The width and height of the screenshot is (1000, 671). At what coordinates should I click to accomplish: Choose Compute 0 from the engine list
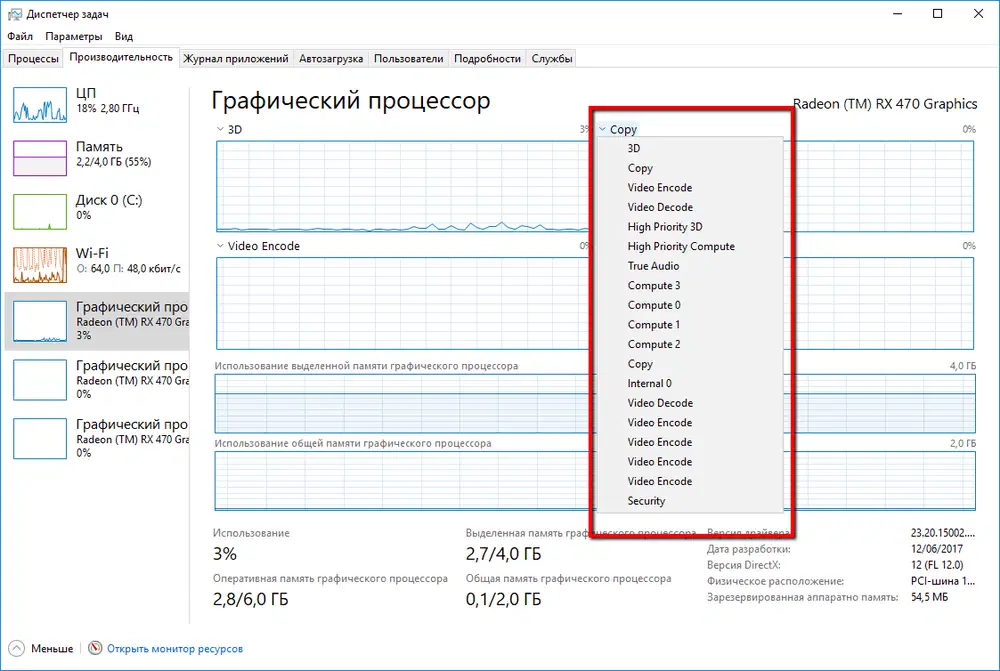(690, 306)
